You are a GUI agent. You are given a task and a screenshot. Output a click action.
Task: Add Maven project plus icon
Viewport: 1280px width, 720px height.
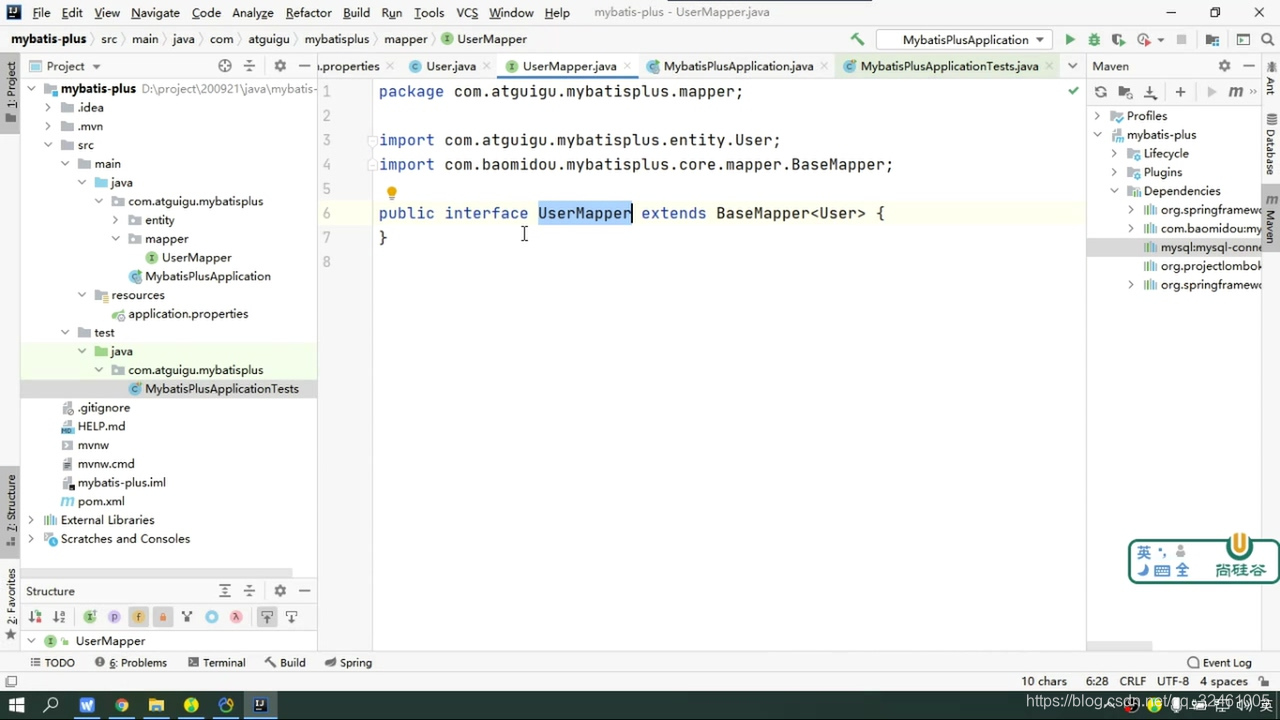[1180, 92]
